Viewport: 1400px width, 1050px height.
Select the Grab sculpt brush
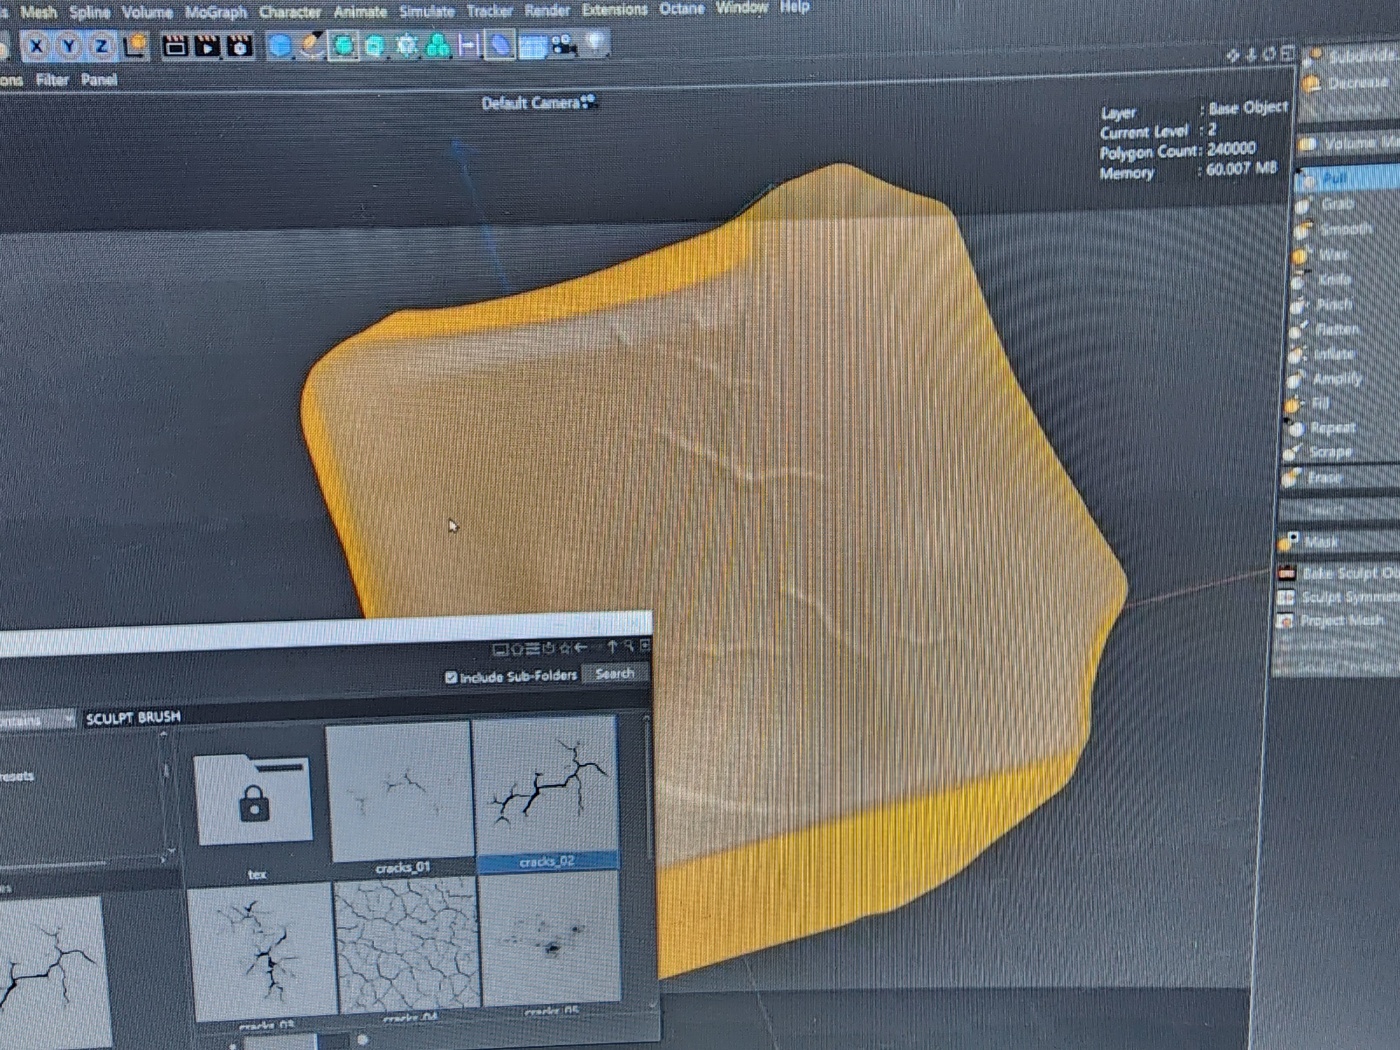[x=1346, y=204]
